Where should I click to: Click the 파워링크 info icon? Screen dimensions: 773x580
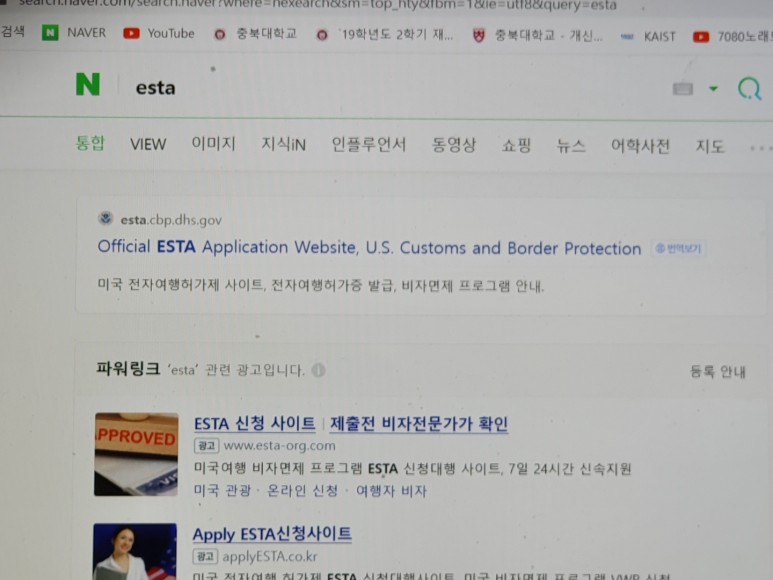[x=318, y=370]
